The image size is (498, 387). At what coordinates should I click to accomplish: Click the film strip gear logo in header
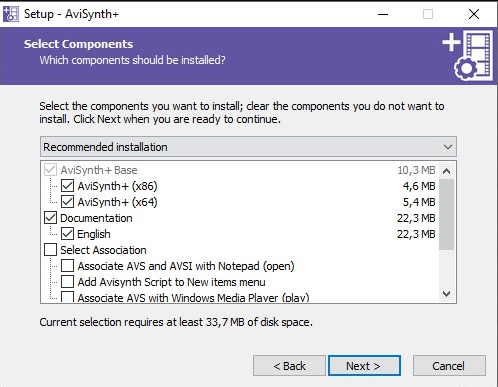pyautogui.click(x=468, y=55)
